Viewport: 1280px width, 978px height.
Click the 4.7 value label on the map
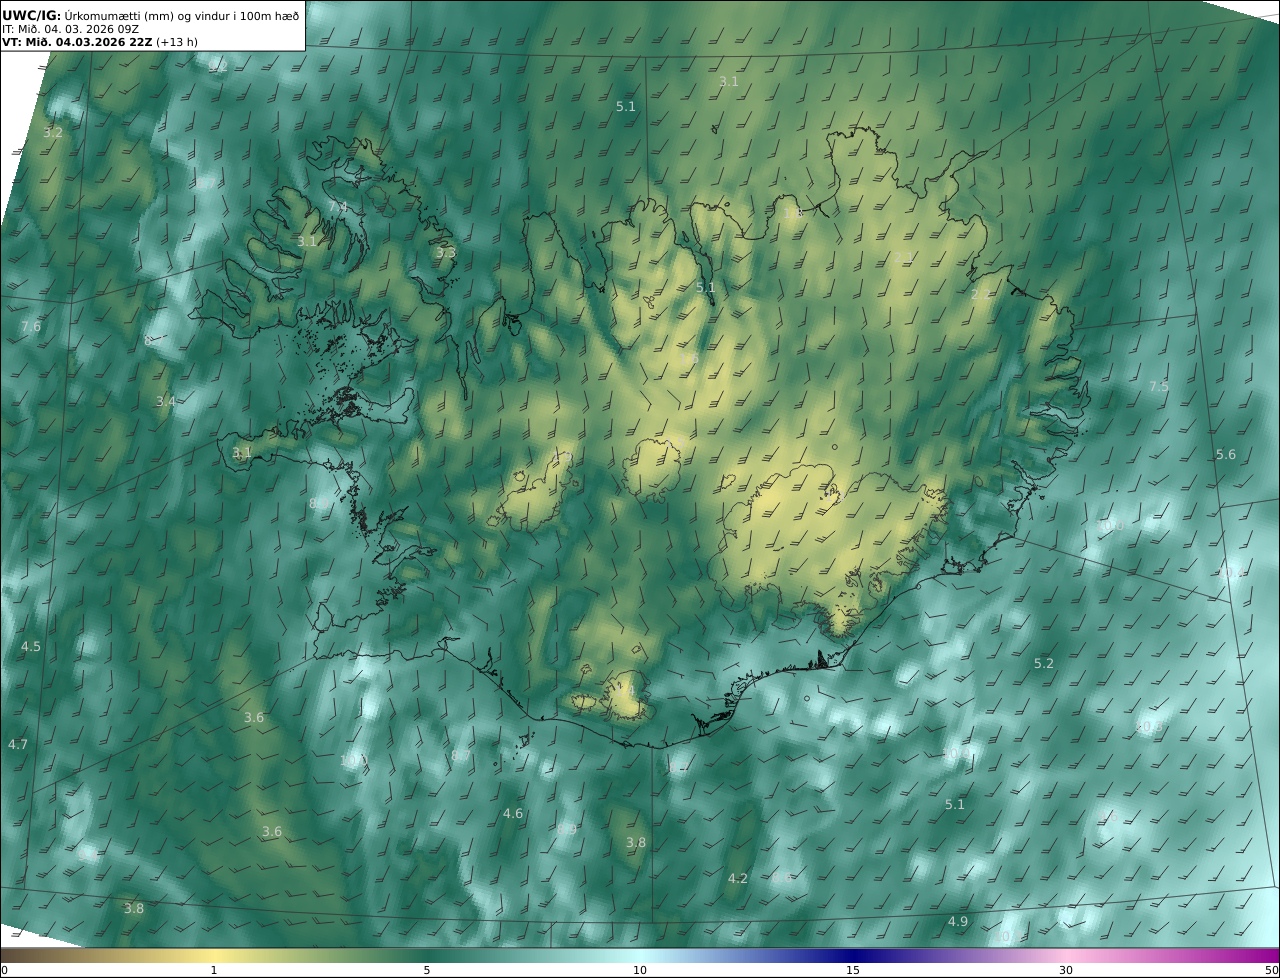click(18, 744)
